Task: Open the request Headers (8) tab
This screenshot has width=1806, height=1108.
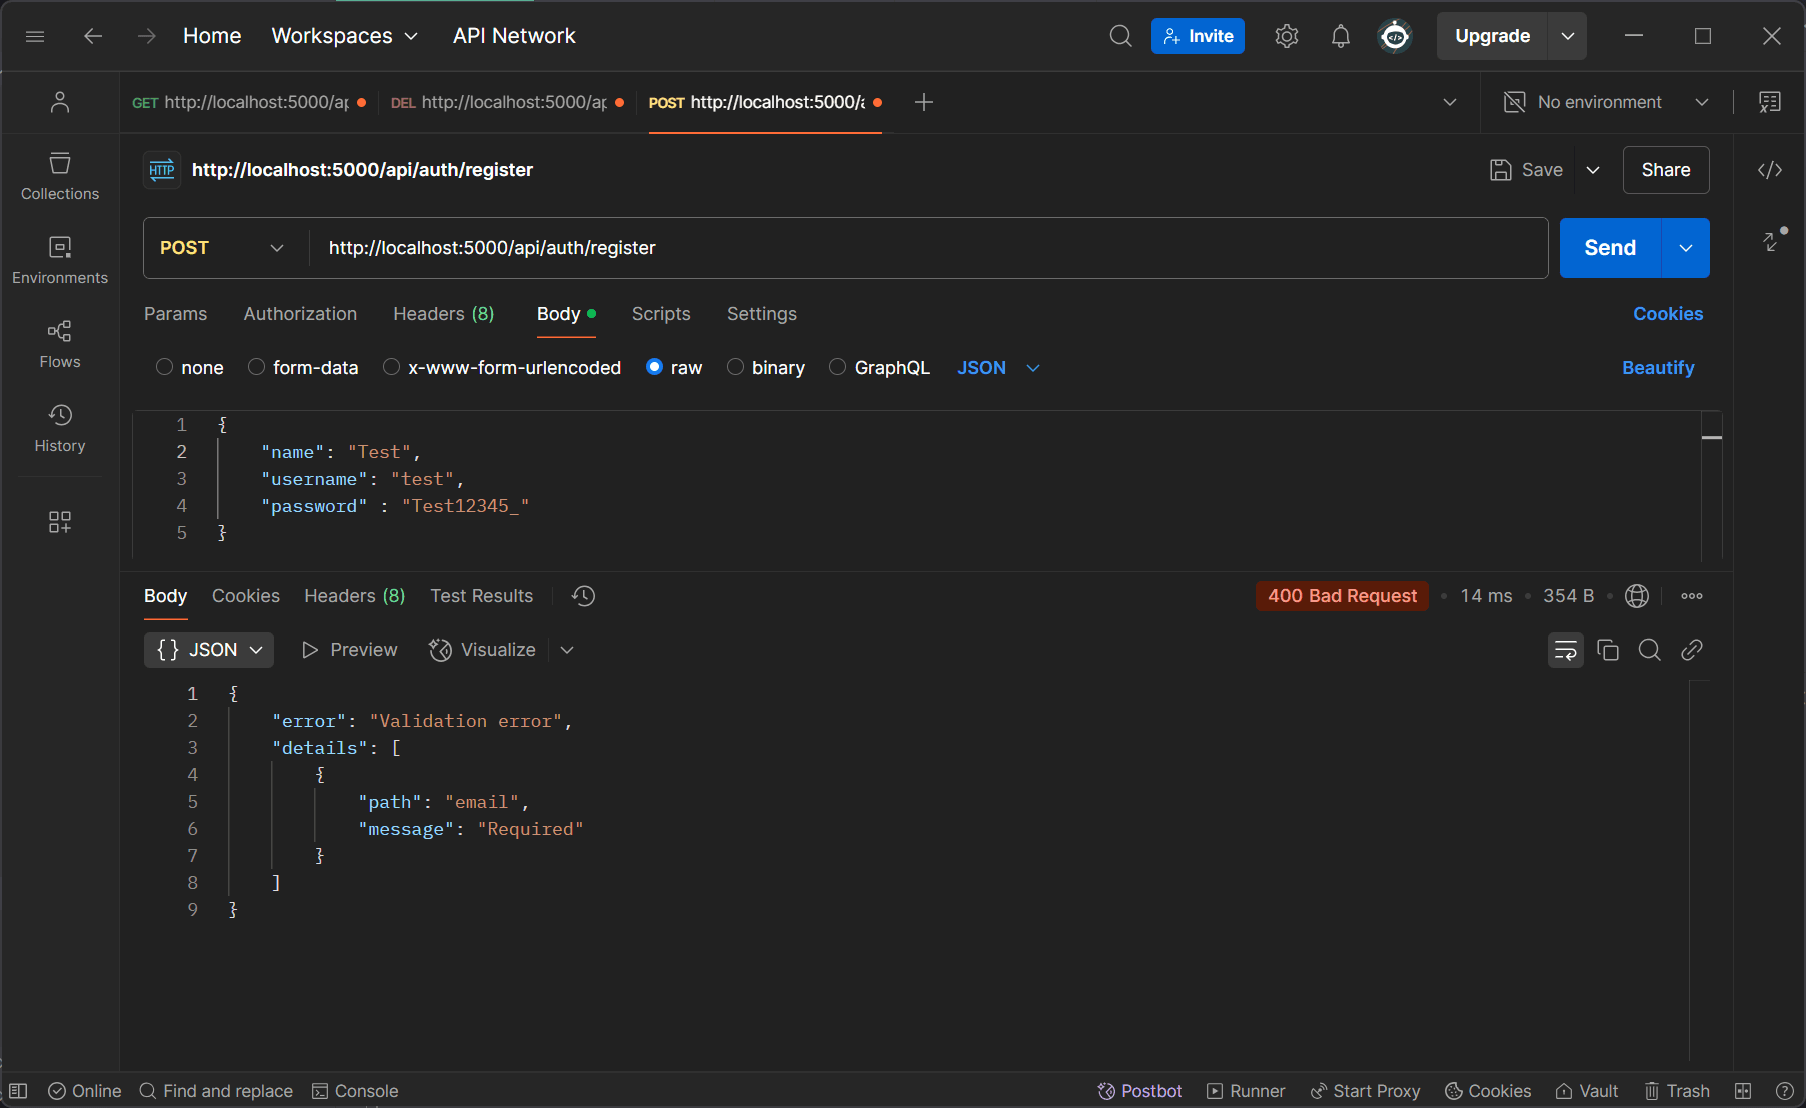Action: coord(444,314)
